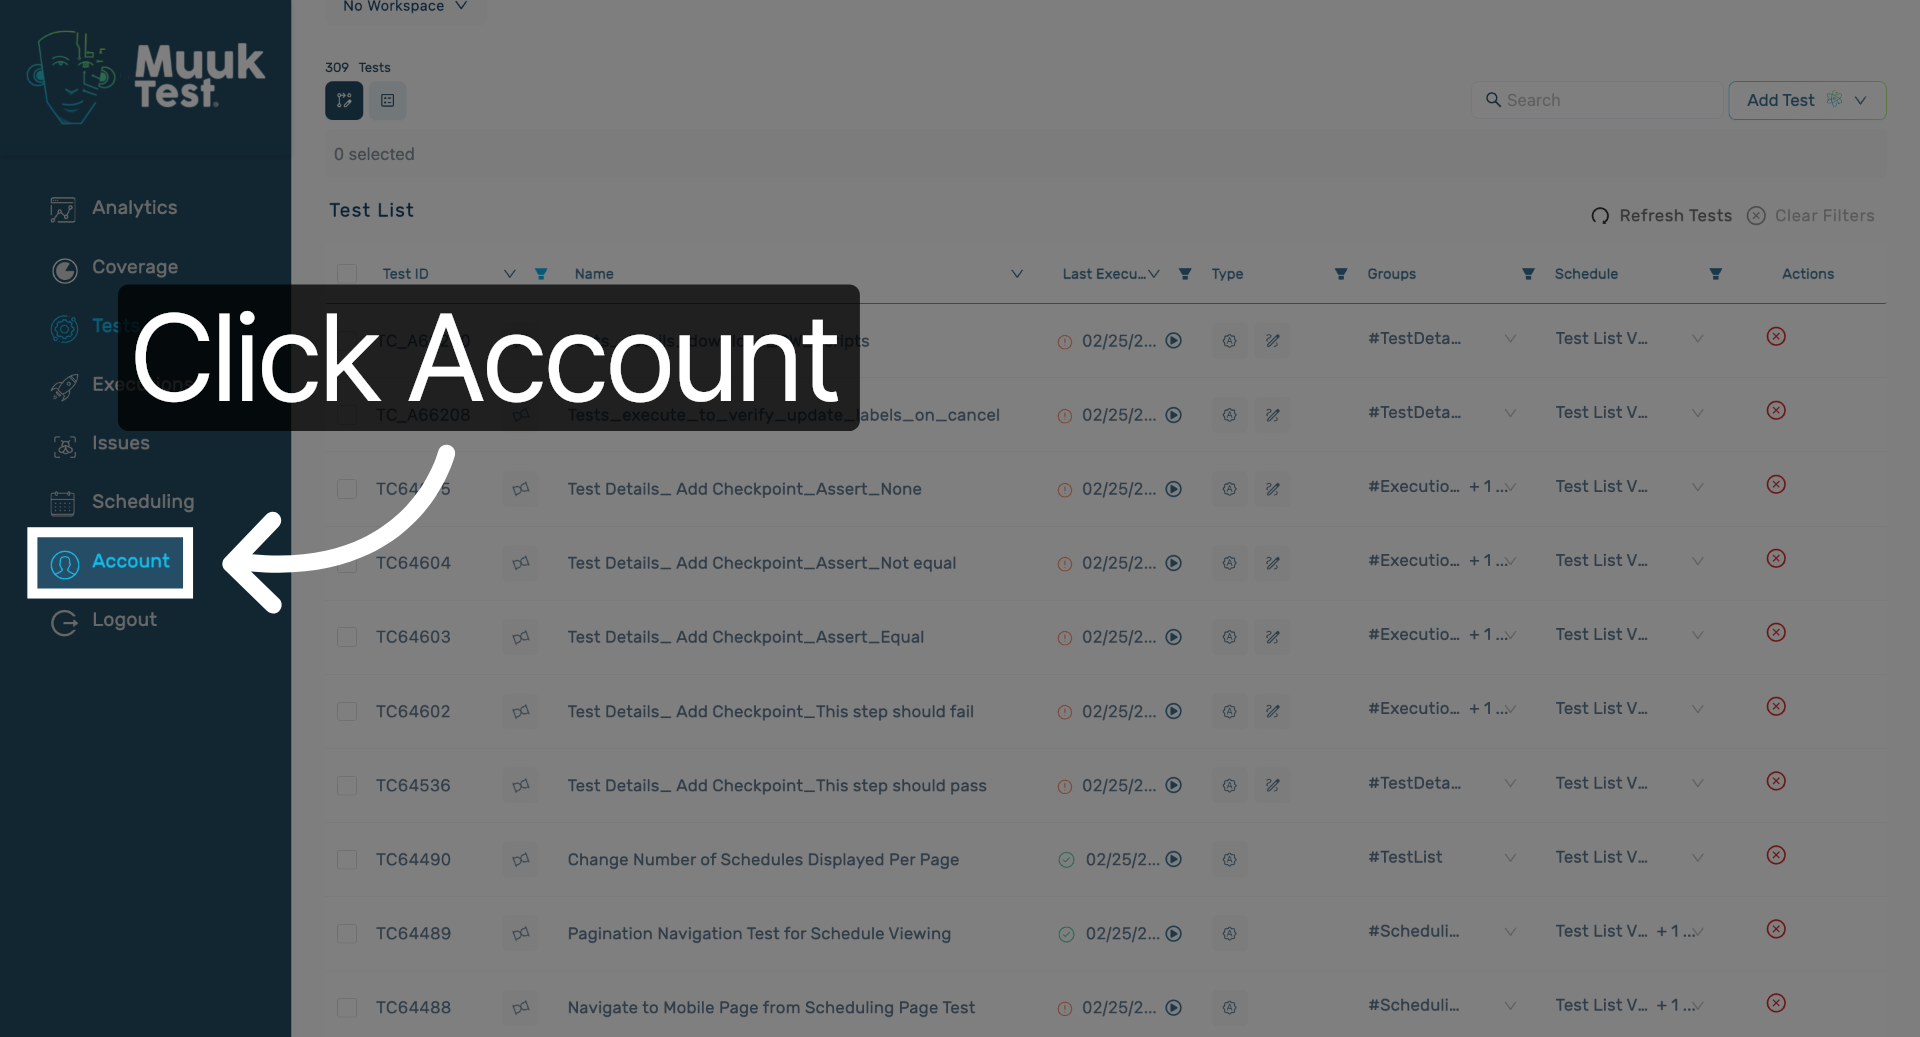Run test TC64604 using its play icon
1920x1037 pixels.
point(1173,563)
